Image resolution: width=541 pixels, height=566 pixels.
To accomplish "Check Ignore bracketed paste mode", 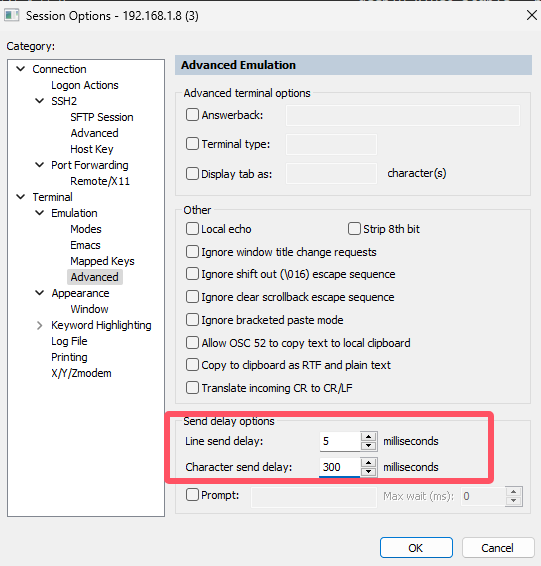I will 192,320.
